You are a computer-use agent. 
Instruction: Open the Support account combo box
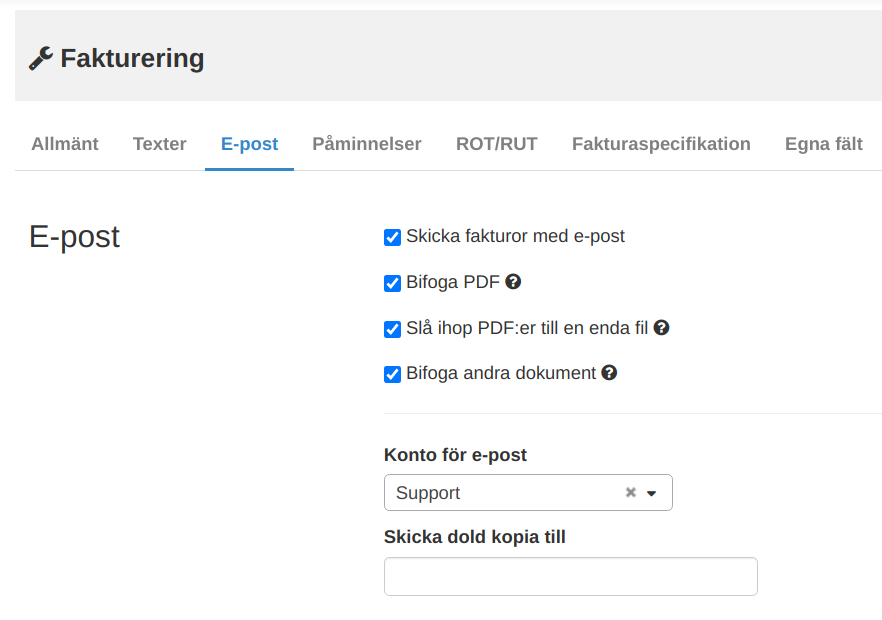[x=528, y=492]
